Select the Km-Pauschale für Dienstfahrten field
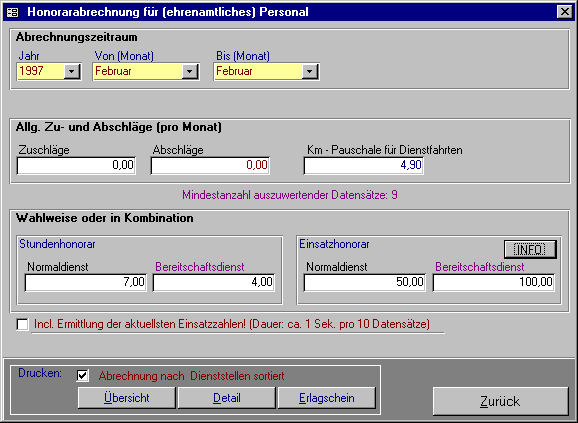This screenshot has height=423, width=578. click(363, 165)
